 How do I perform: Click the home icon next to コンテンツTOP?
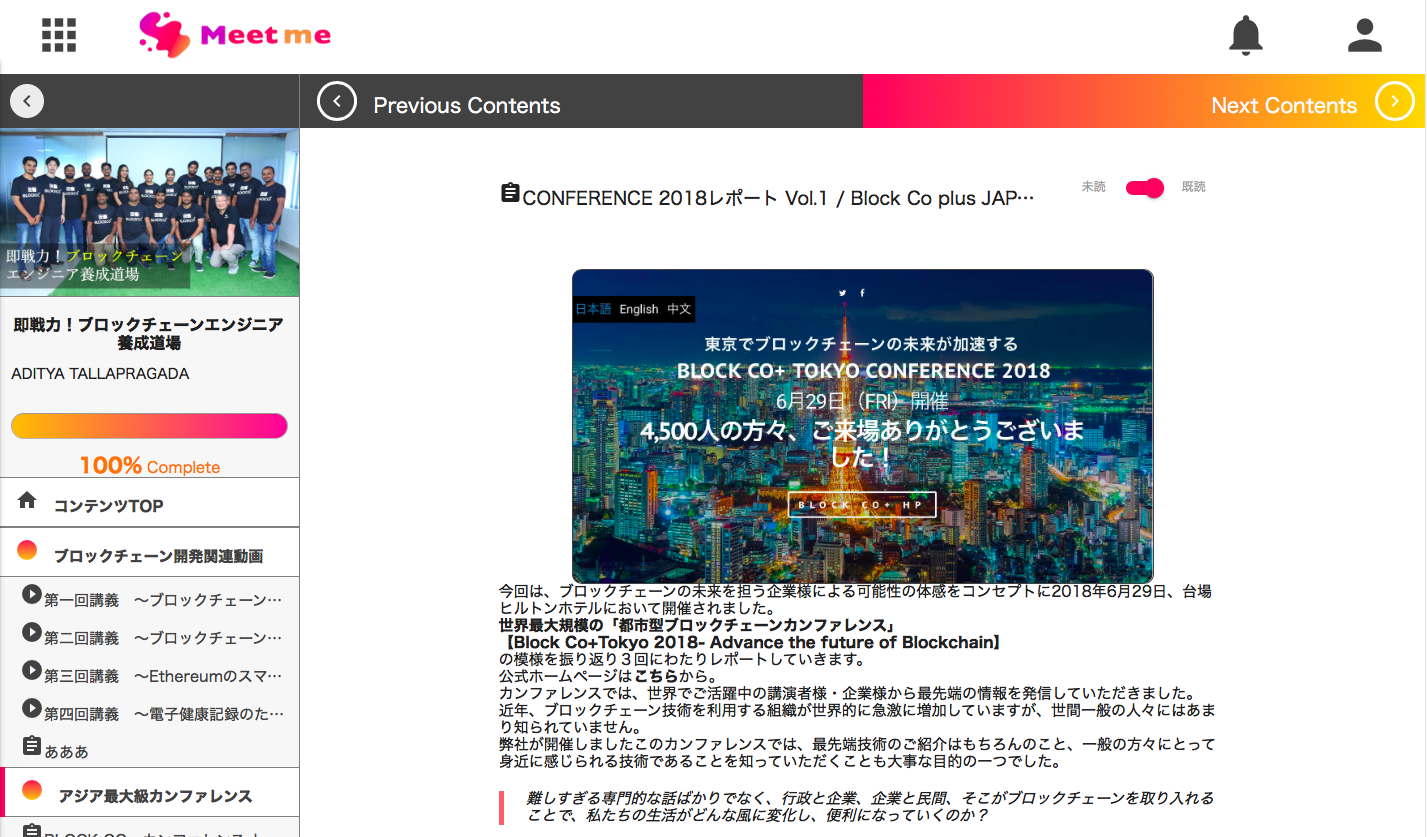pyautogui.click(x=28, y=501)
